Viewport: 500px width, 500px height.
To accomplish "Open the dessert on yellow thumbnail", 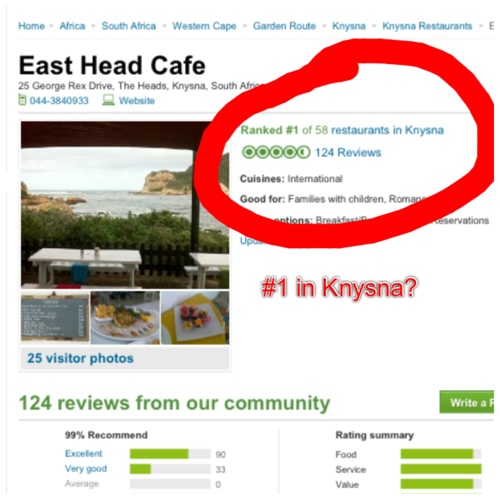I will point(195,318).
